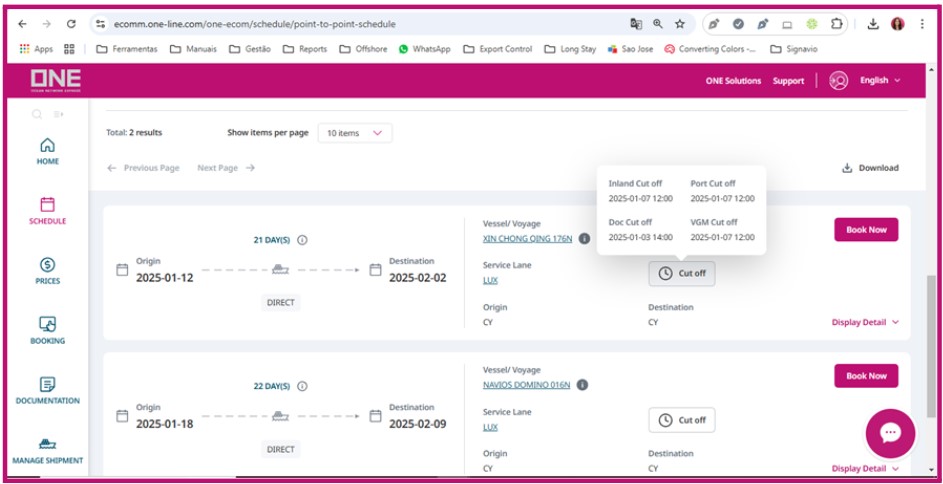Image resolution: width=943 pixels, height=484 pixels.
Task: Click the page vertical scrollbar
Action: (931, 346)
